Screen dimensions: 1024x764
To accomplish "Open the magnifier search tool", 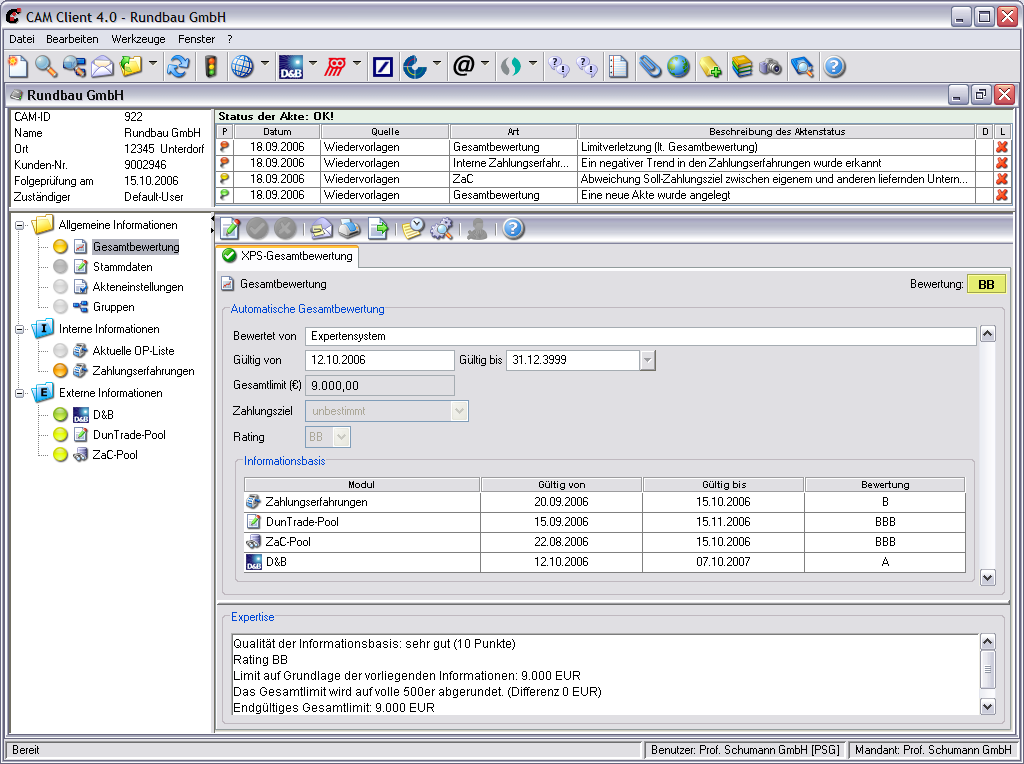I will click(x=46, y=67).
